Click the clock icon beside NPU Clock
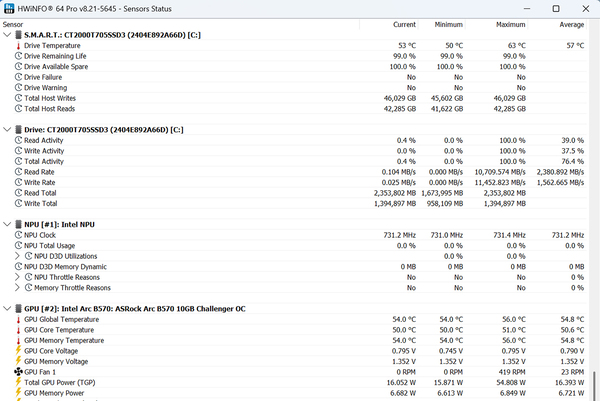The width and height of the screenshot is (600, 401). tap(18, 235)
